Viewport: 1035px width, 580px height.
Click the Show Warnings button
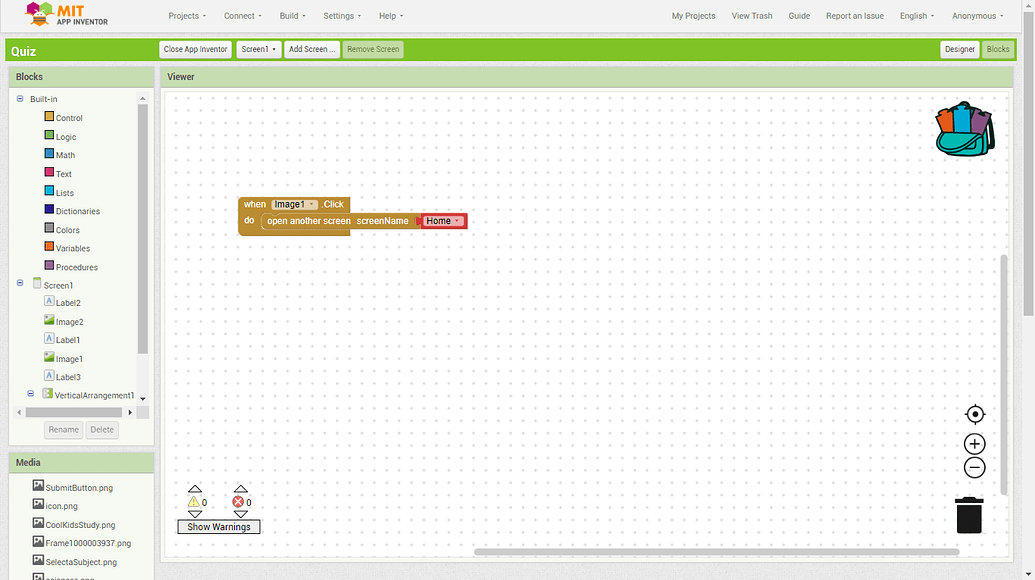pyautogui.click(x=218, y=526)
